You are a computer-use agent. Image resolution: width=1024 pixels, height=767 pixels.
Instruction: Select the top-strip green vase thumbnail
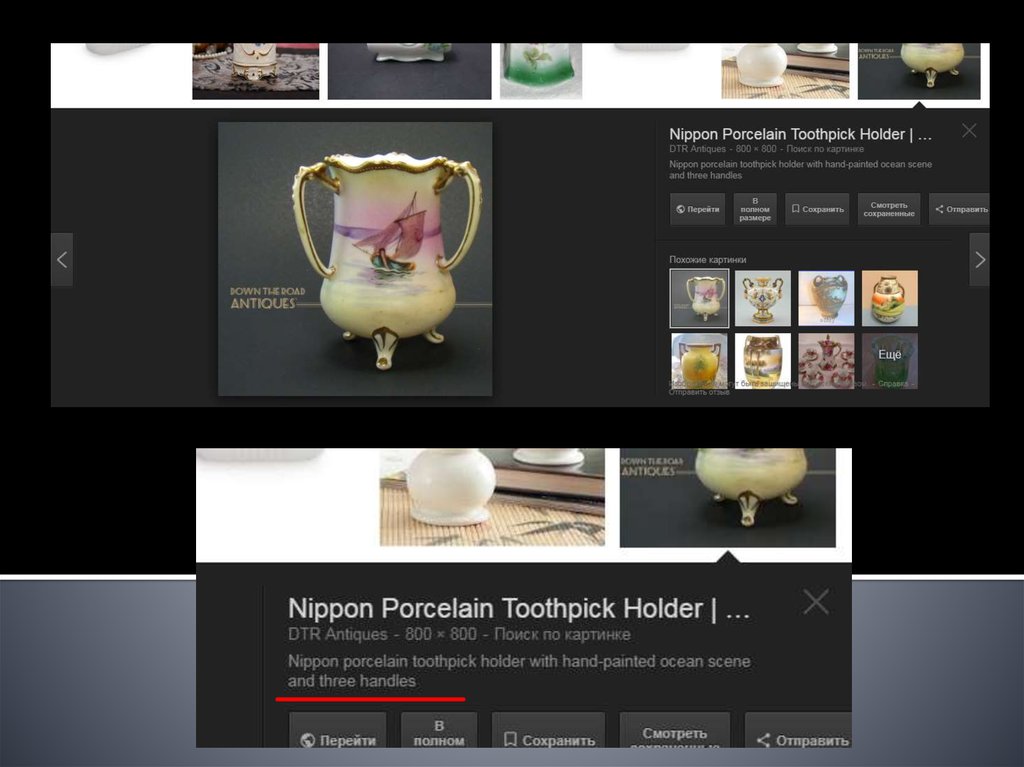[x=541, y=71]
